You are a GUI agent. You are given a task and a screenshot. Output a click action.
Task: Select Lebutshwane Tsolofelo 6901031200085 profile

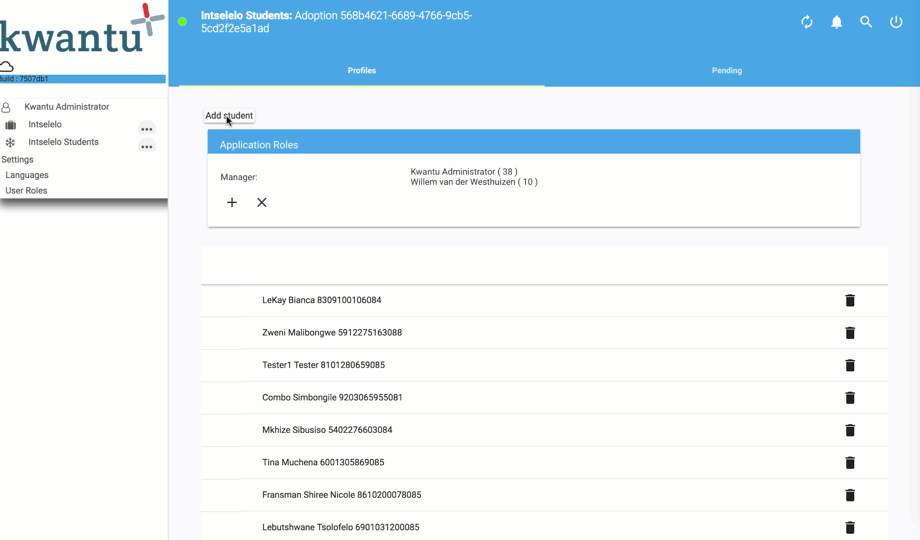tap(340, 527)
